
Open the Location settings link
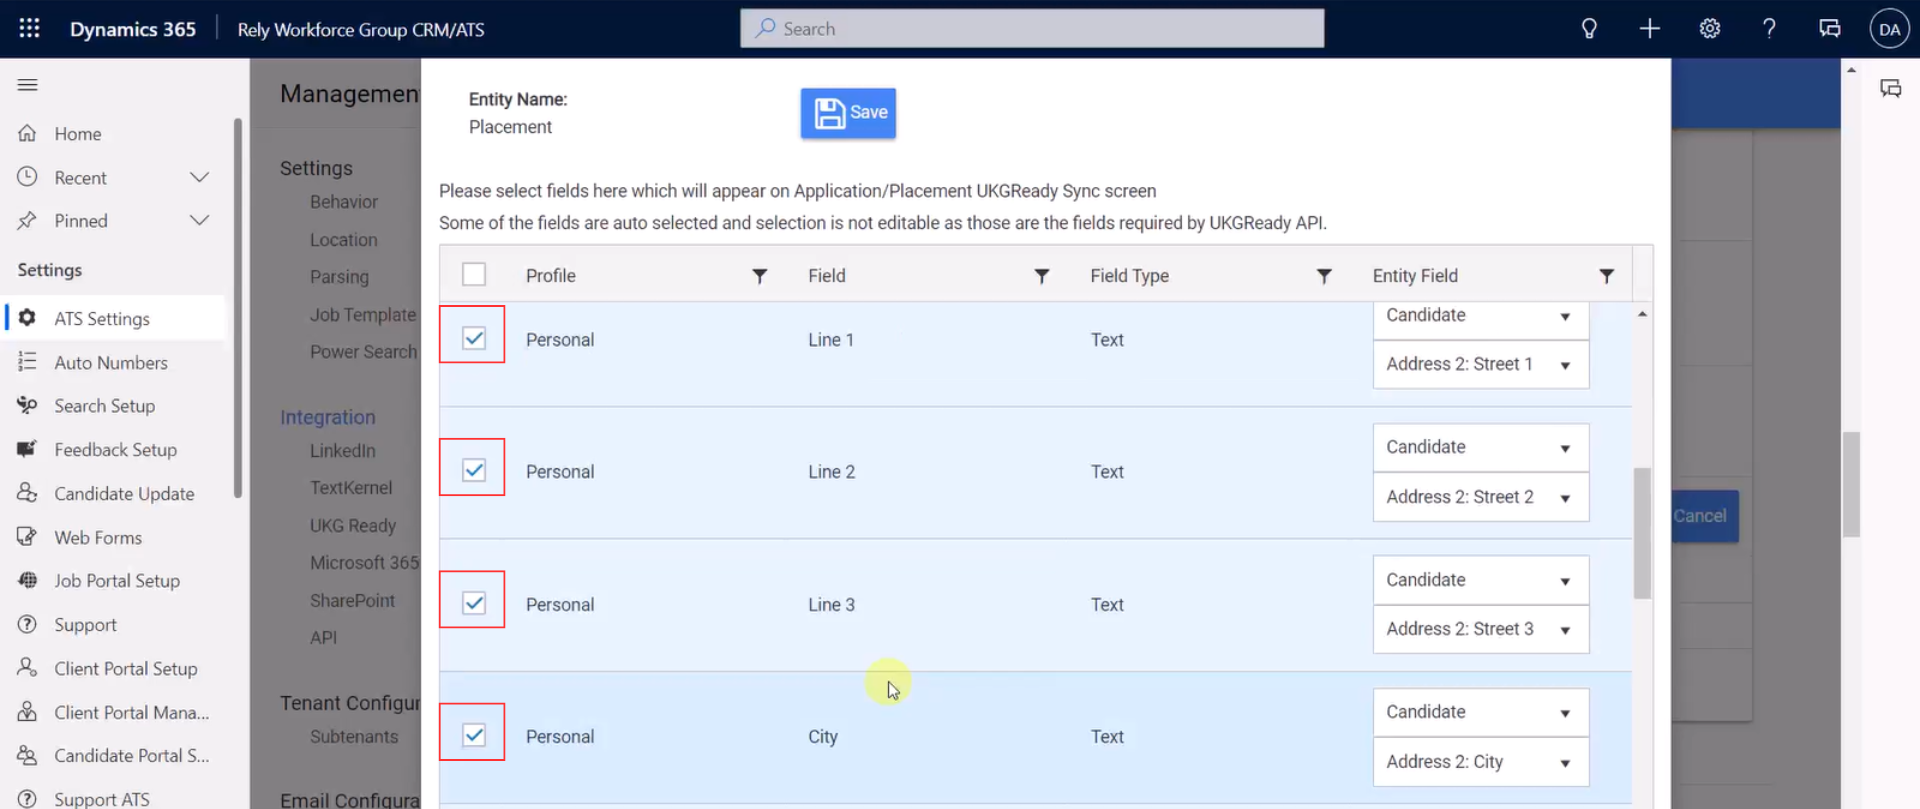click(343, 239)
